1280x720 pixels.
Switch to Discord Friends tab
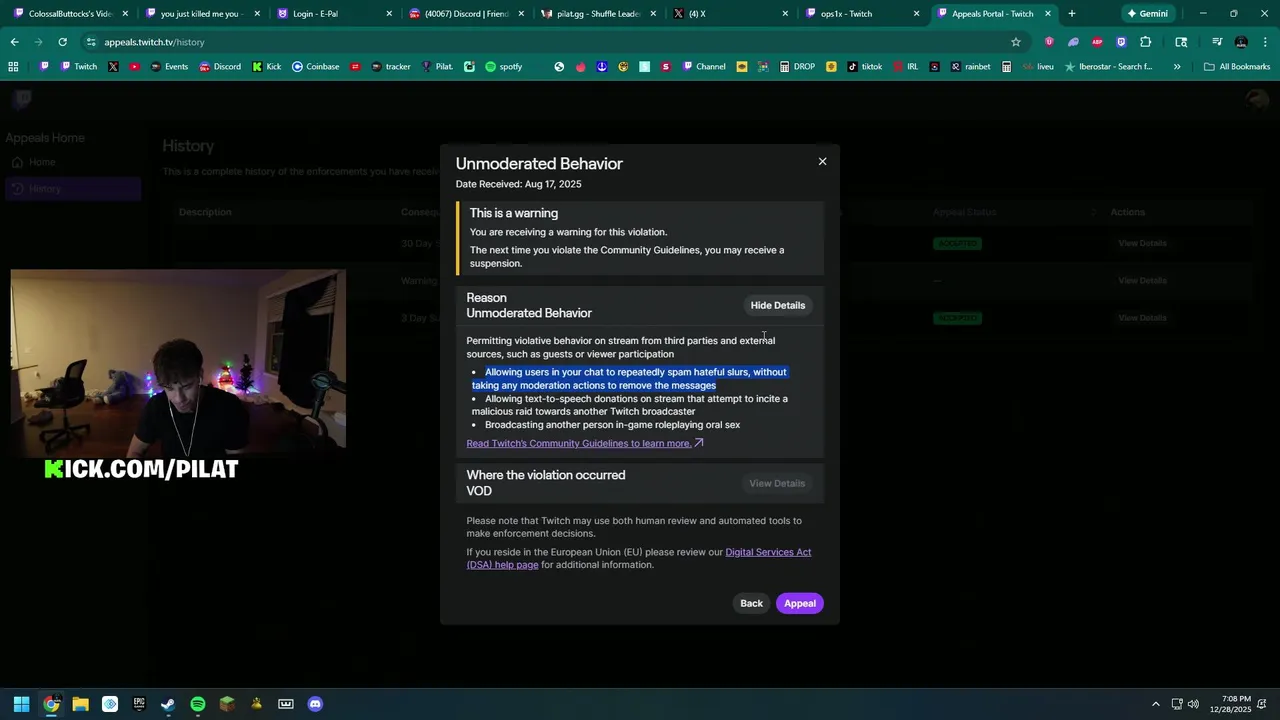(x=466, y=14)
